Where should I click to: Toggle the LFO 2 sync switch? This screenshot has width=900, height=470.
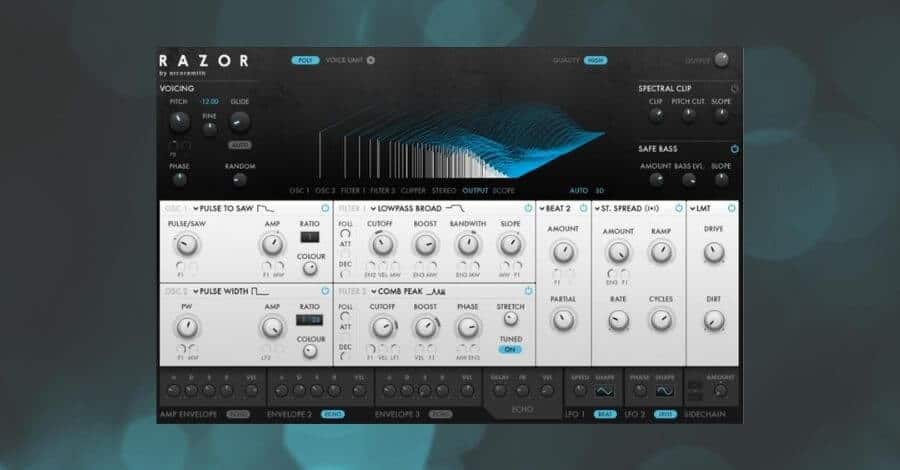[x=665, y=414]
